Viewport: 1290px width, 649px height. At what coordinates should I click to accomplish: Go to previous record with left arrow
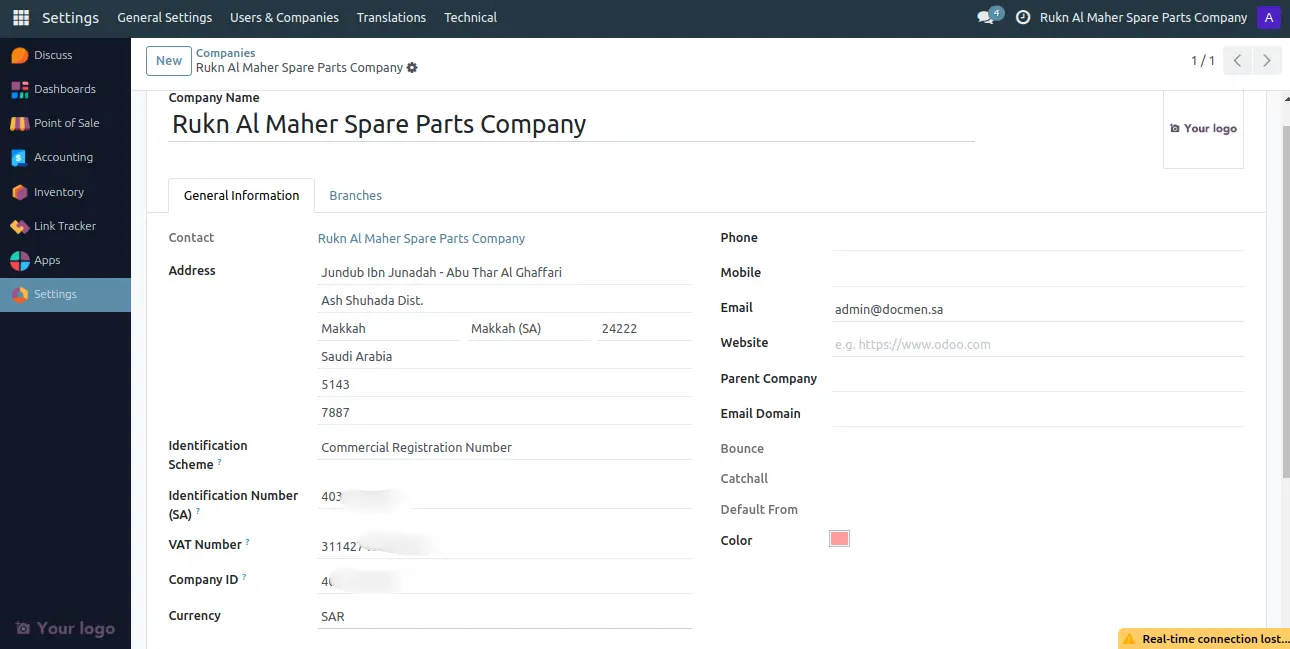click(x=1238, y=61)
